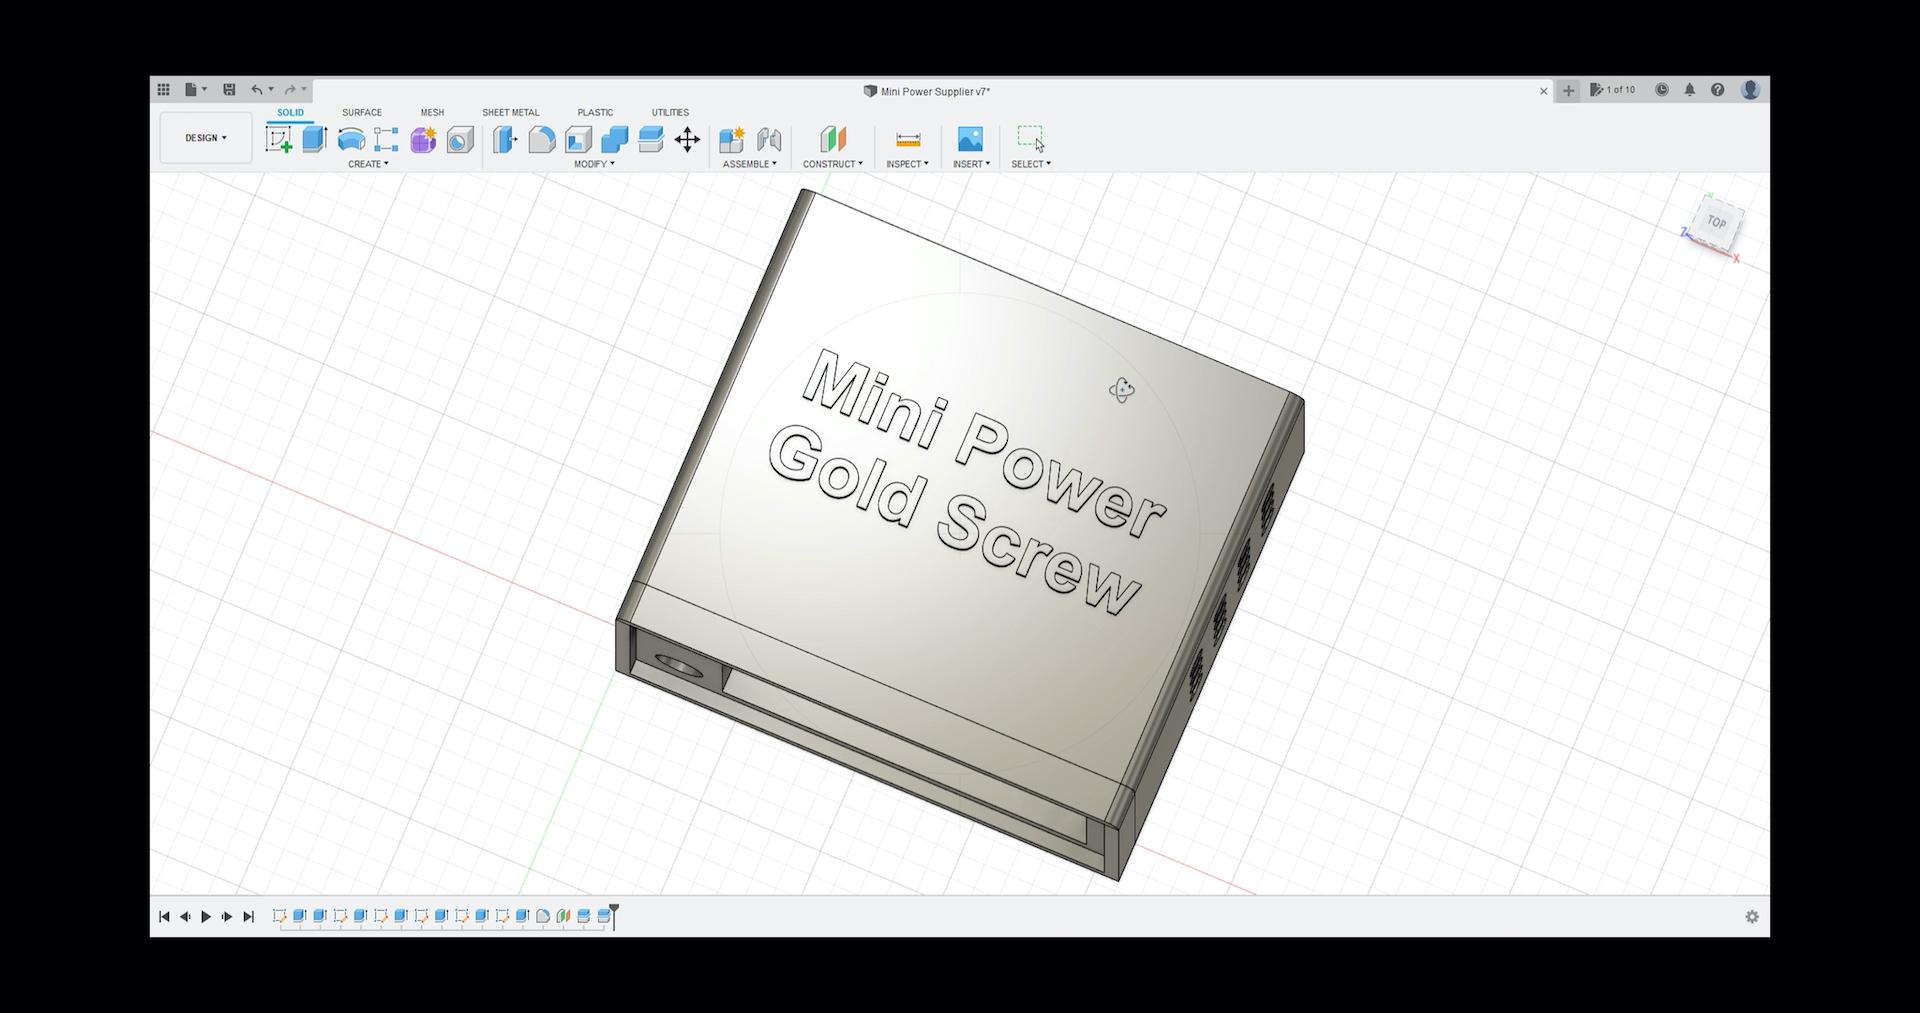This screenshot has height=1013, width=1920.
Task: Switch to the SURFACE tab
Action: 362,113
